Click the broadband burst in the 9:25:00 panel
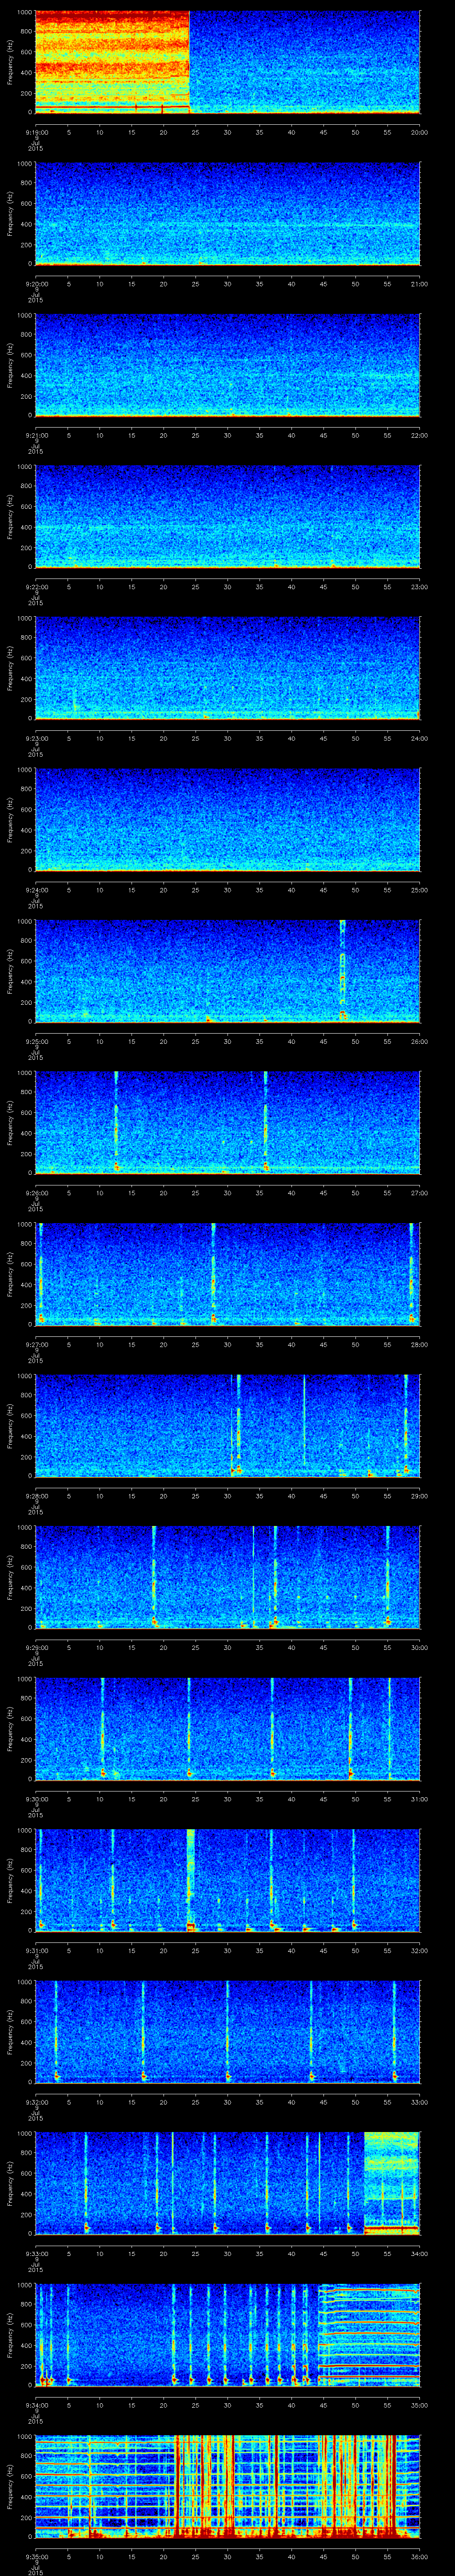The height and width of the screenshot is (2576, 455). 342,970
